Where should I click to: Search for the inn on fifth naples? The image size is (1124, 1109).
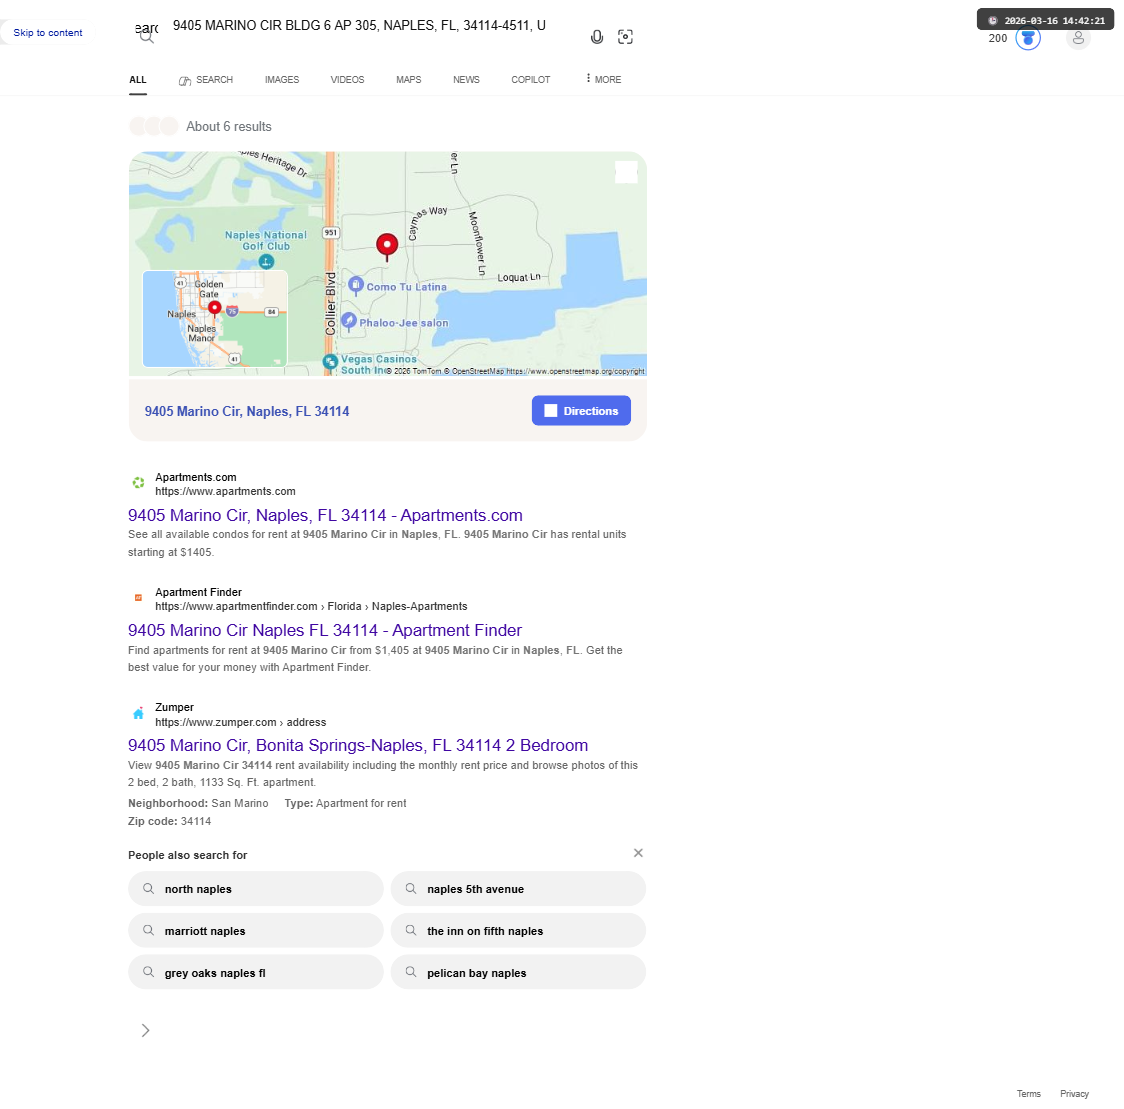tap(518, 930)
